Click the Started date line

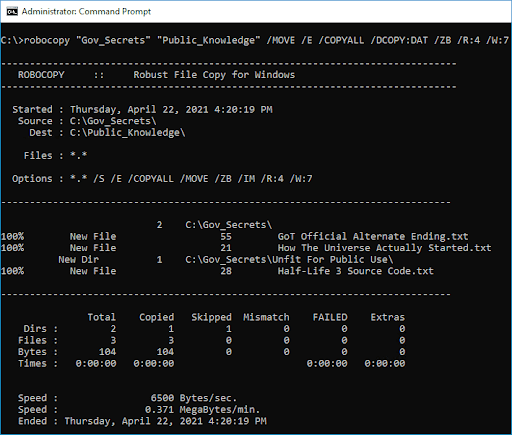coord(142,109)
